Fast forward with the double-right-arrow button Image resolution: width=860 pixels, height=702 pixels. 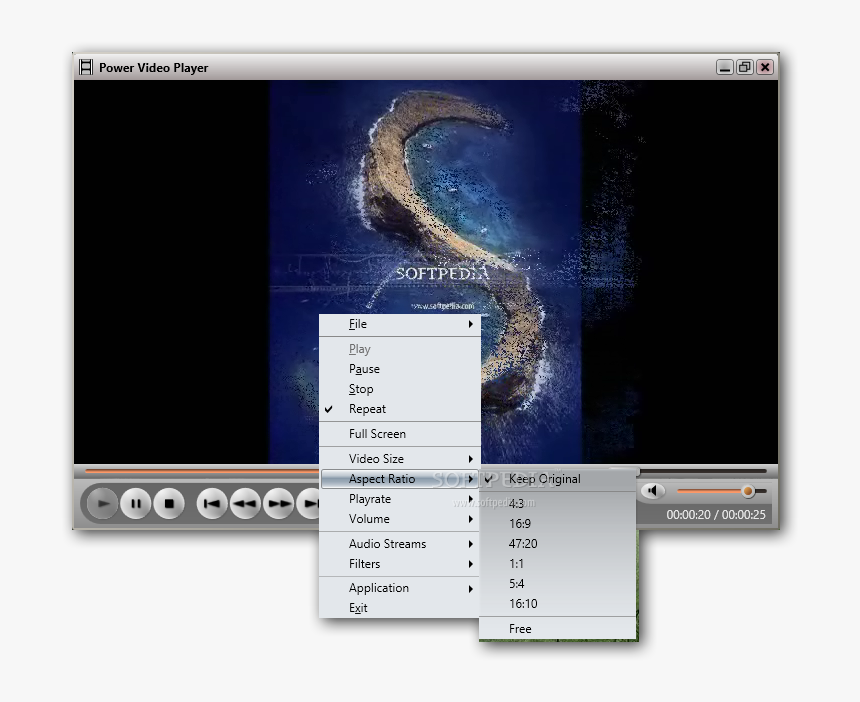pyautogui.click(x=279, y=503)
